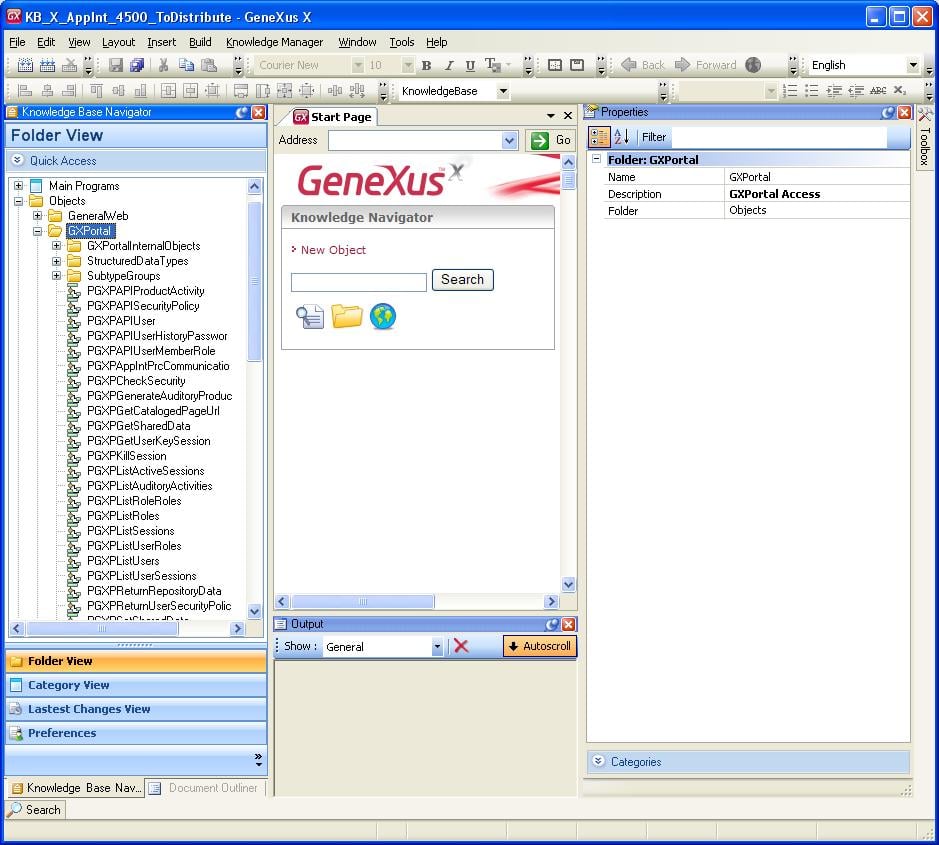Click the green Go arrow button
The width and height of the screenshot is (939, 845).
click(551, 140)
